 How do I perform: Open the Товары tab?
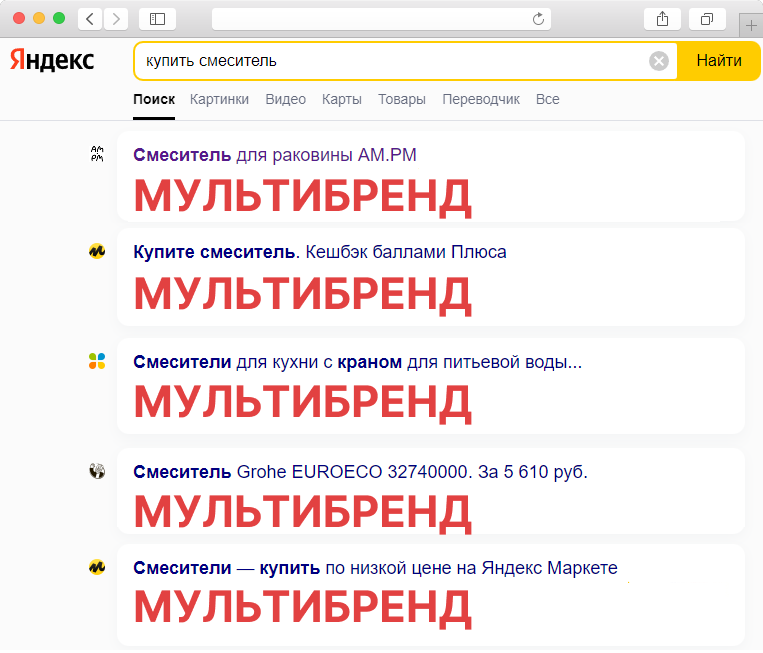tap(402, 99)
